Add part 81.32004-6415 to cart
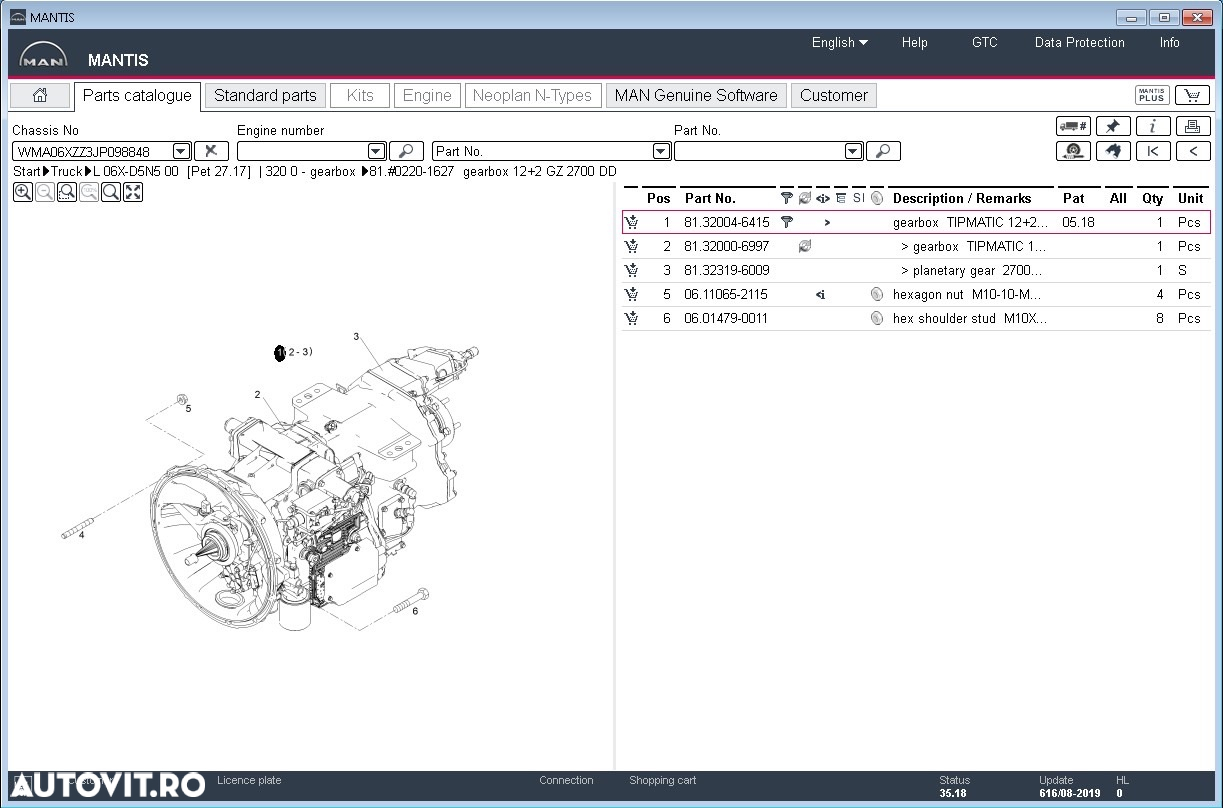Screen dimensions: 1223x808 [x=631, y=222]
